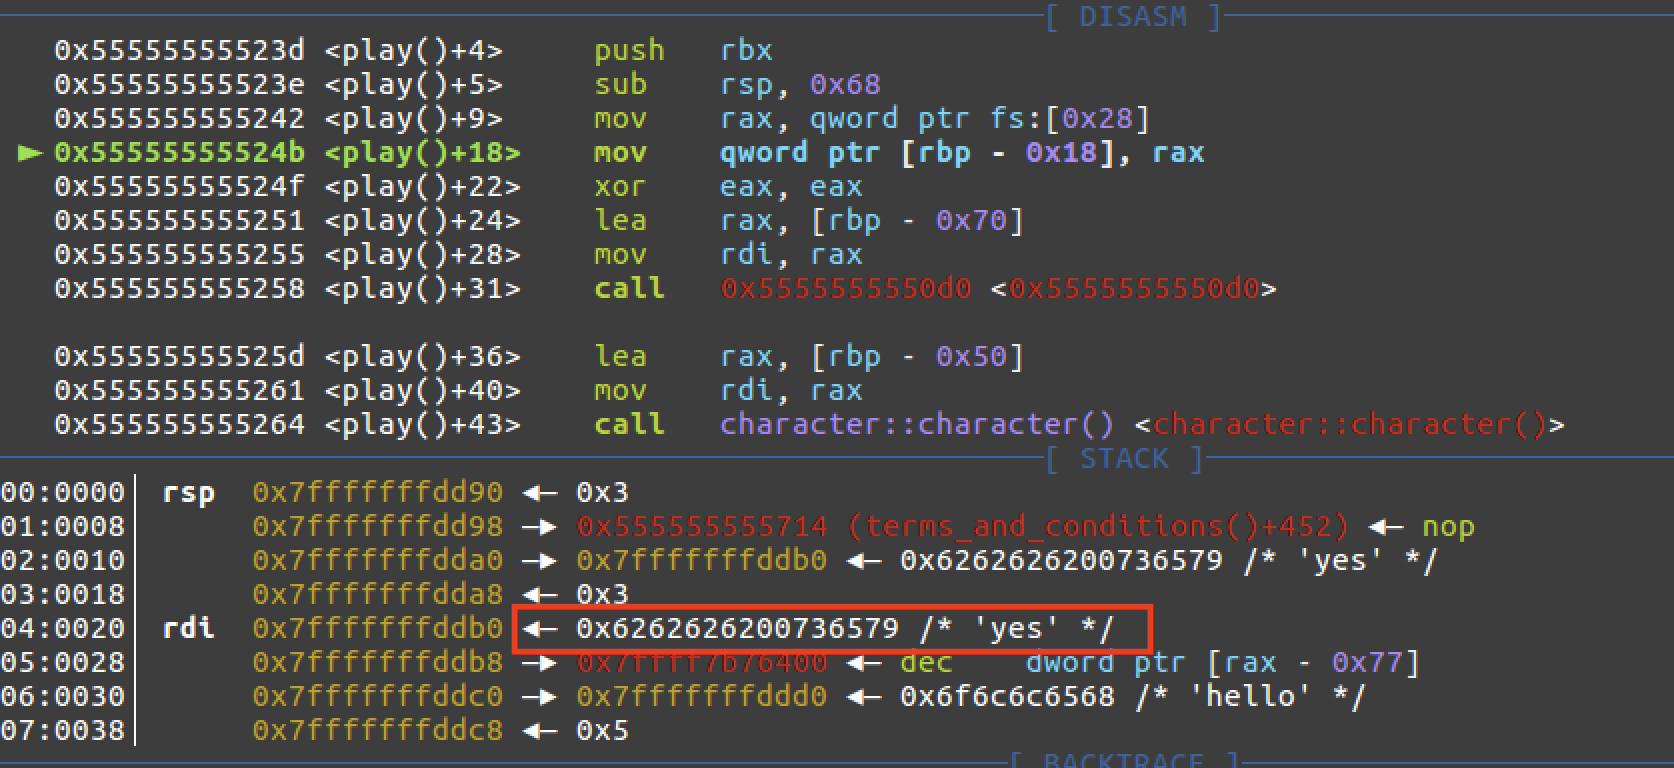Select stack address 0x7fffffffdda8
The width and height of the screenshot is (1674, 768).
tap(377, 594)
